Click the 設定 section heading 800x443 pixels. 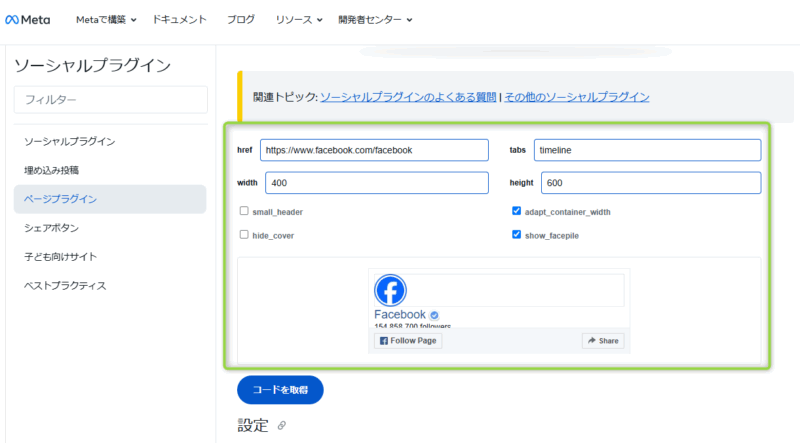(x=253, y=425)
